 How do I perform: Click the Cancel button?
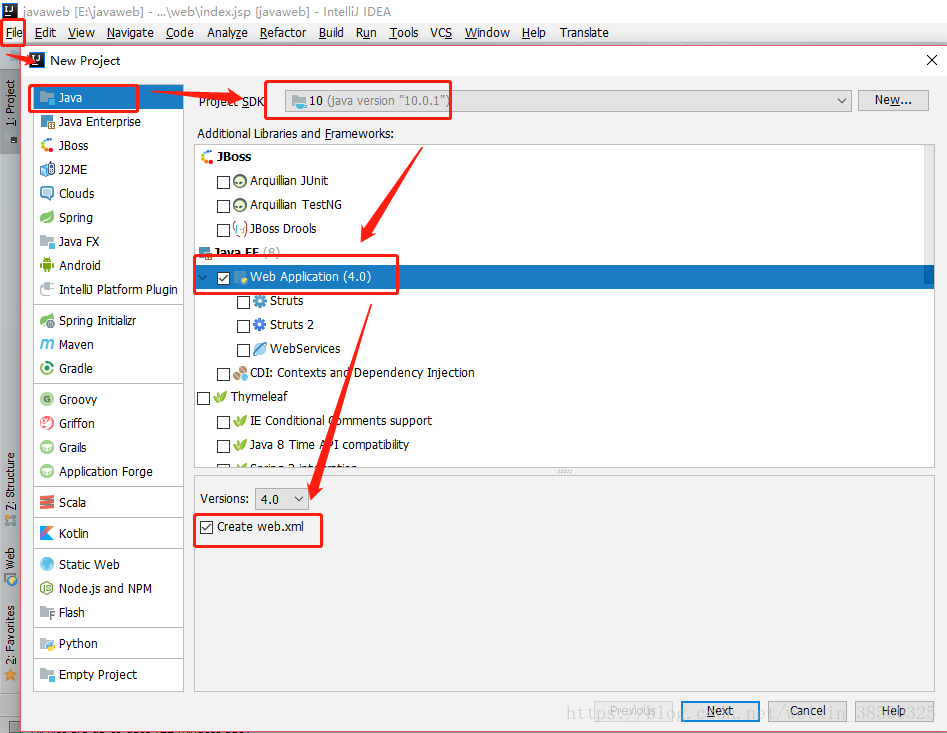(807, 711)
